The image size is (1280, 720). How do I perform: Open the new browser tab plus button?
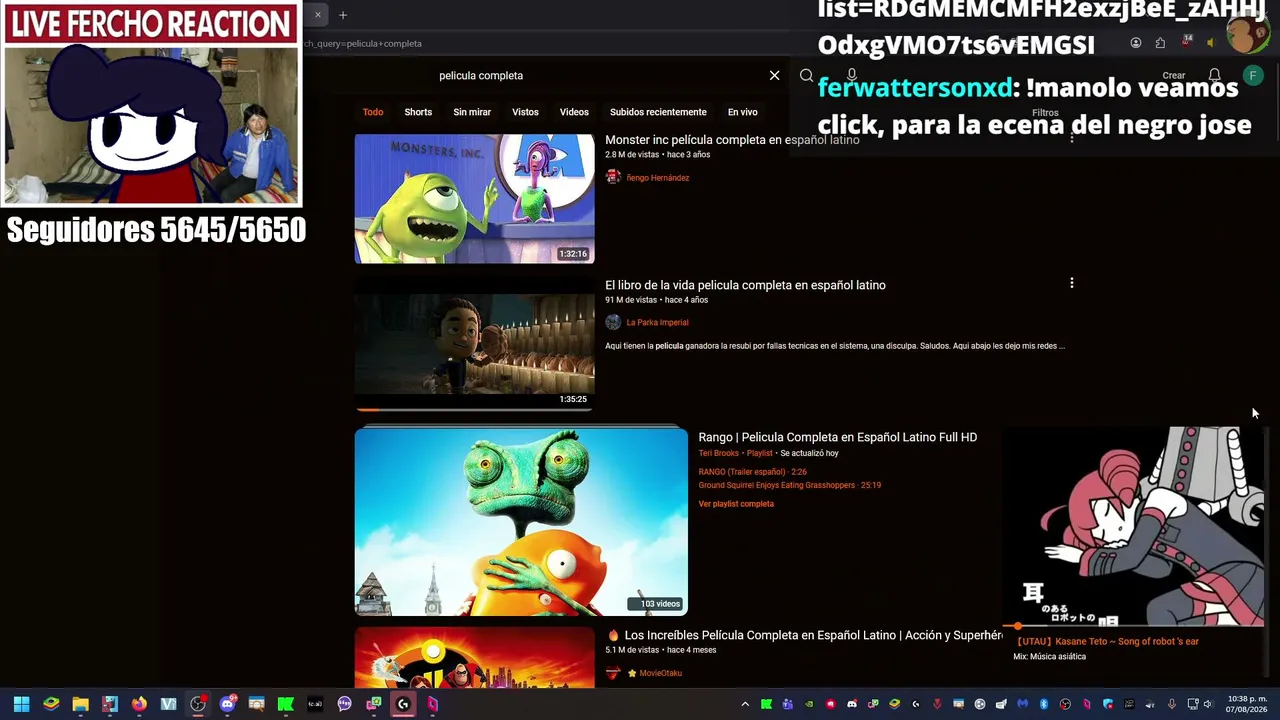342,15
